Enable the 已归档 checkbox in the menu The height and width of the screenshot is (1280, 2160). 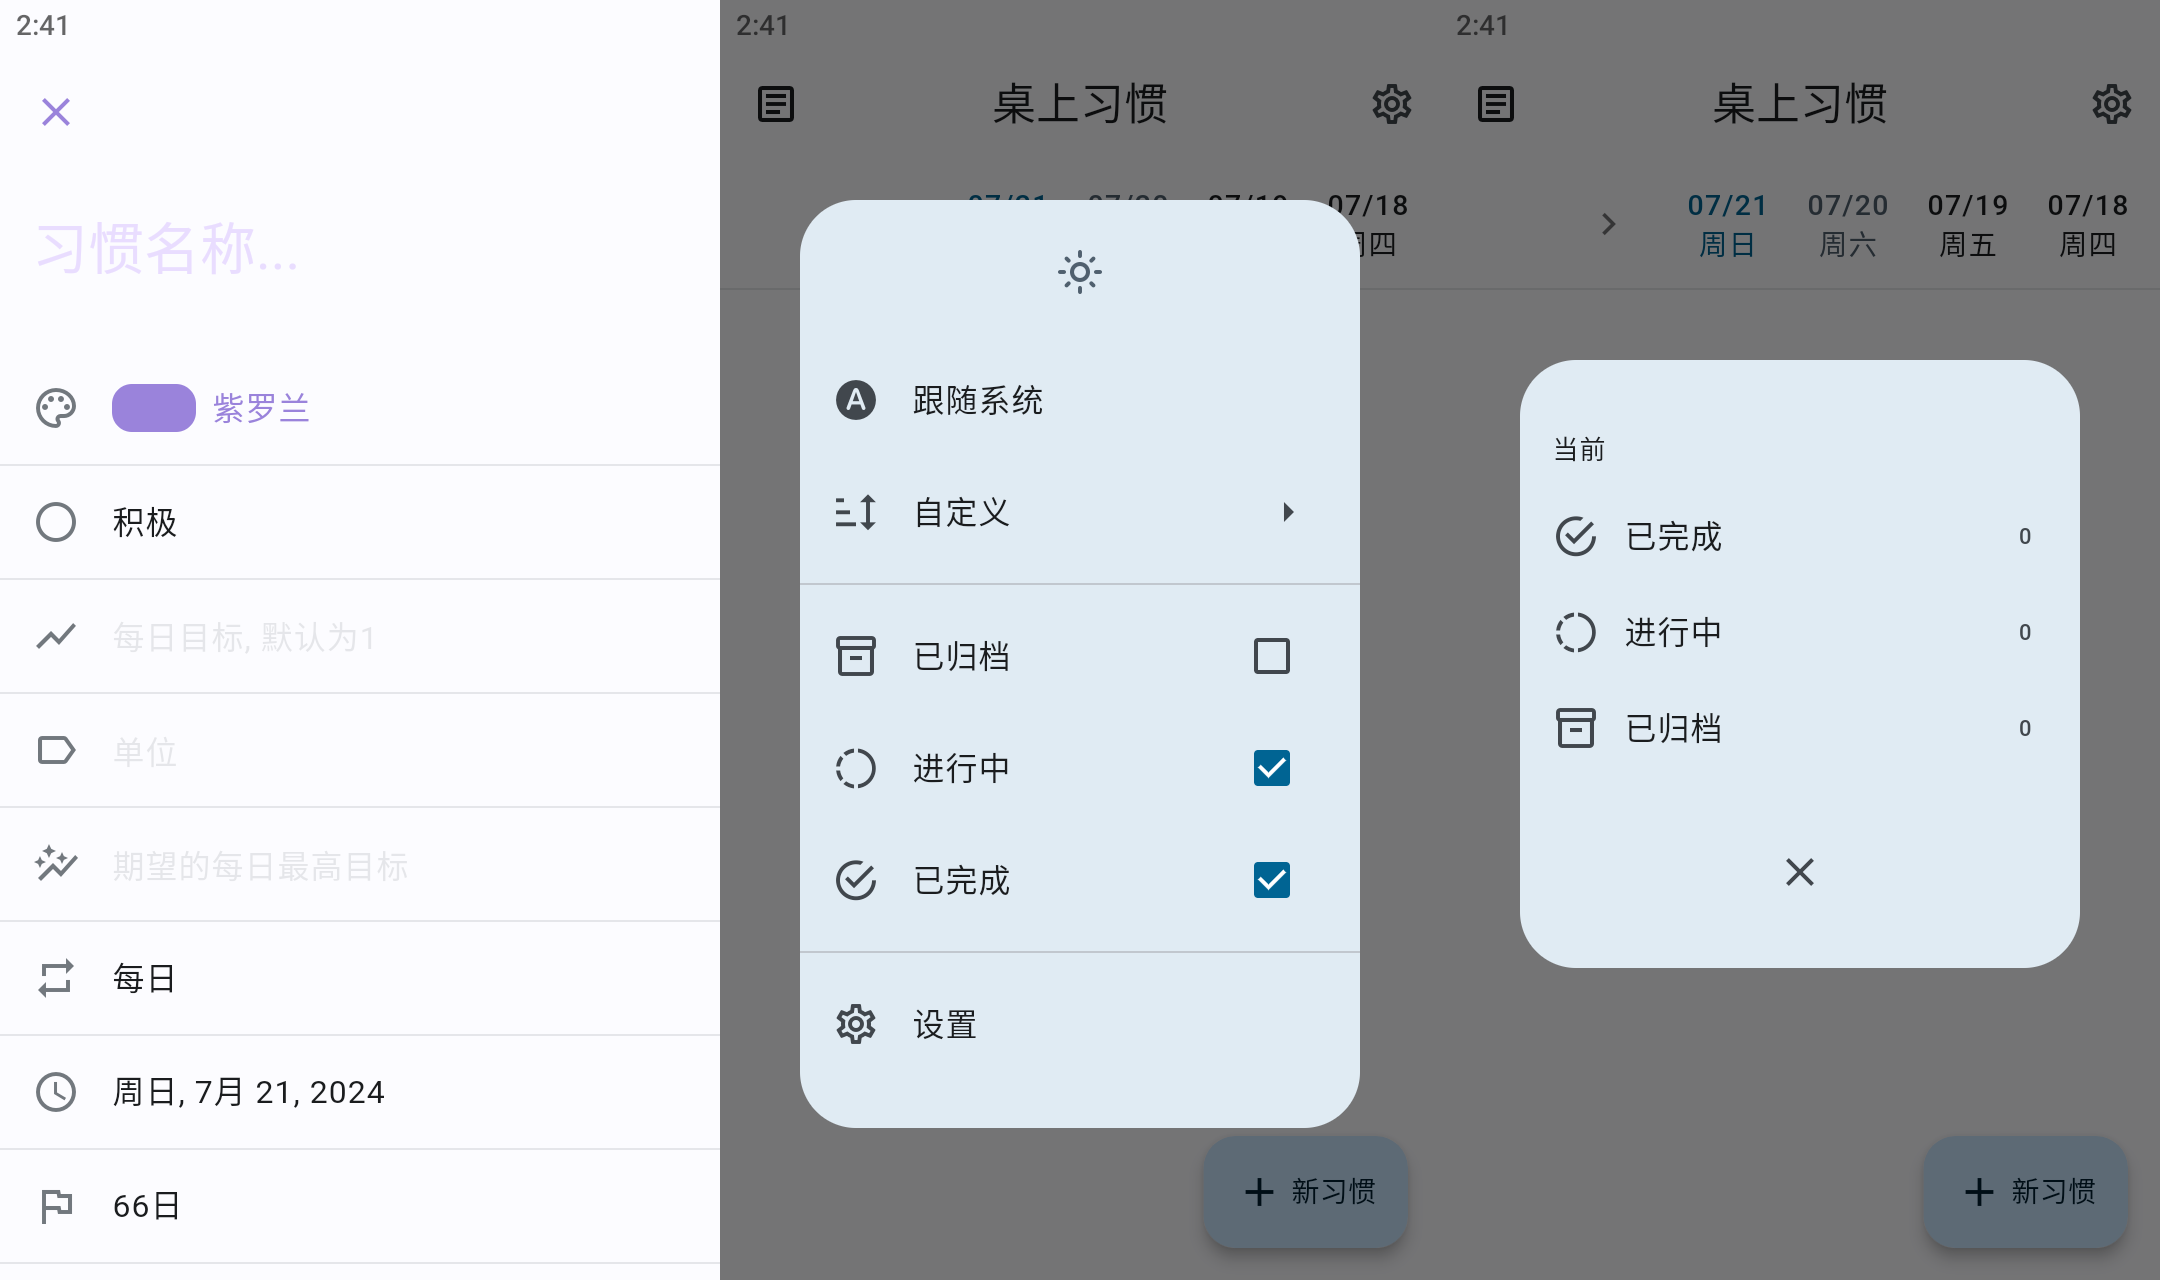(1272, 656)
